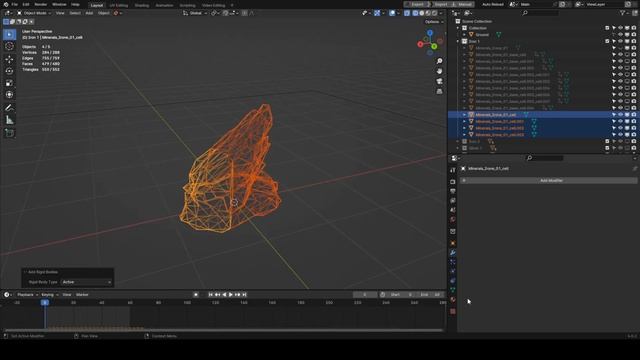Switch to the Layout workspace tab
The height and width of the screenshot is (360, 640).
(x=97, y=5)
